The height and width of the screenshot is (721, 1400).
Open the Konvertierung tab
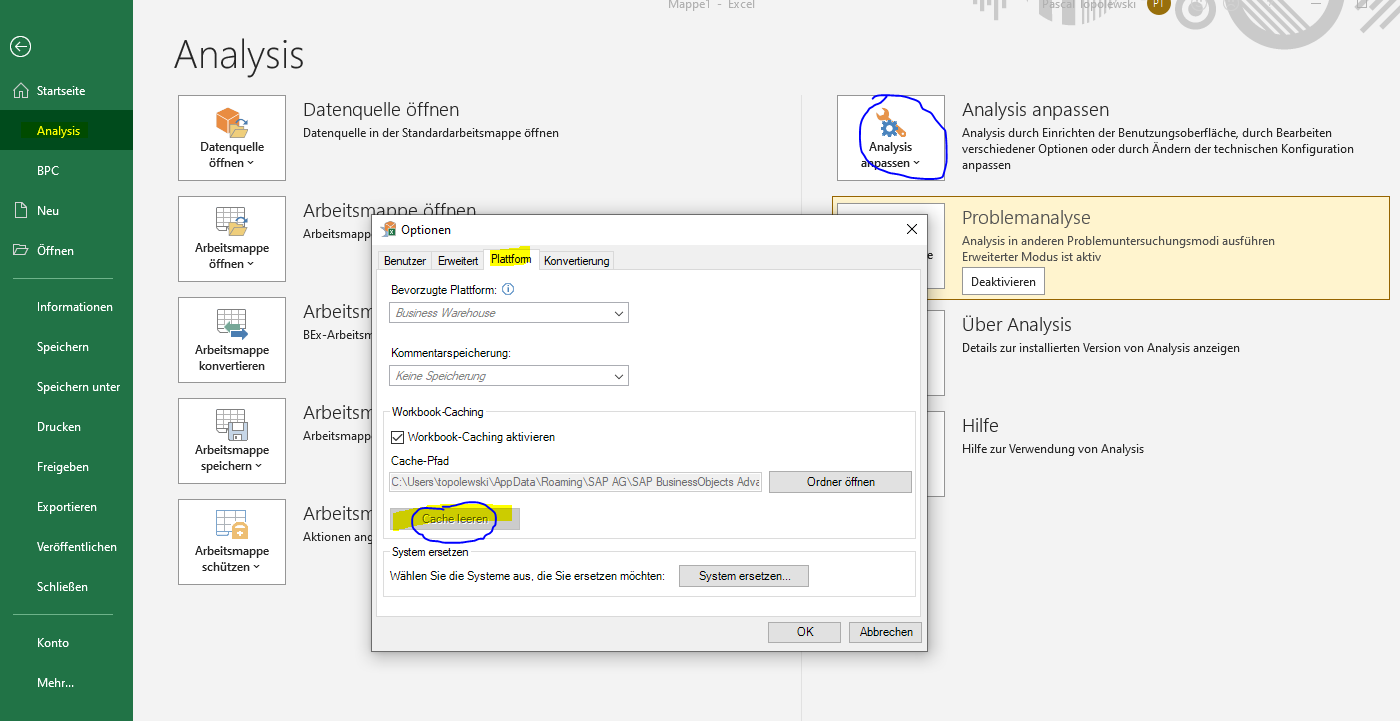pos(577,261)
